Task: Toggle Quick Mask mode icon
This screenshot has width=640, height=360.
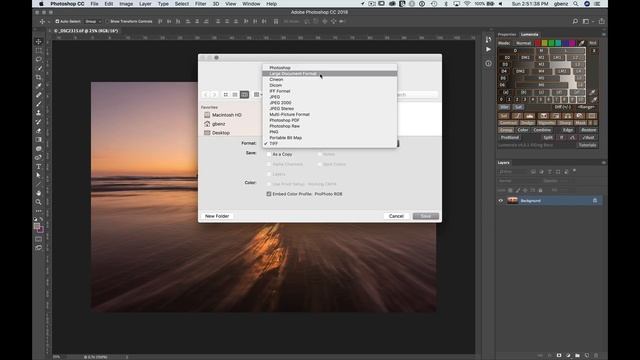Action: coord(39,239)
